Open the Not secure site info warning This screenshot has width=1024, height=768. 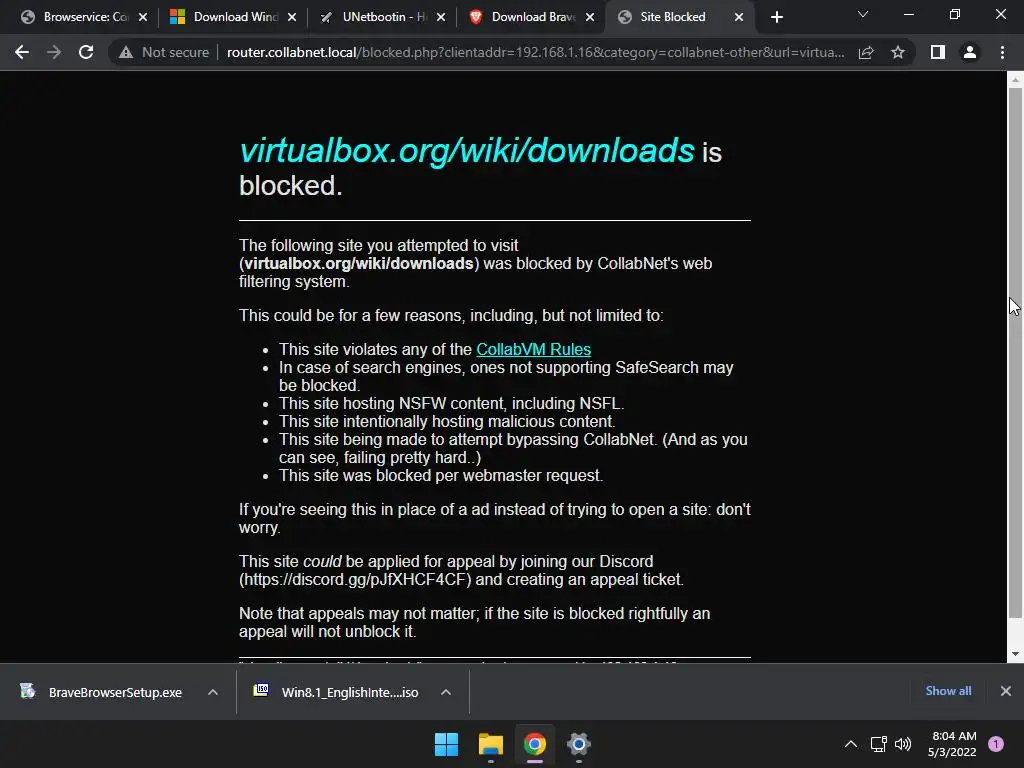click(164, 52)
